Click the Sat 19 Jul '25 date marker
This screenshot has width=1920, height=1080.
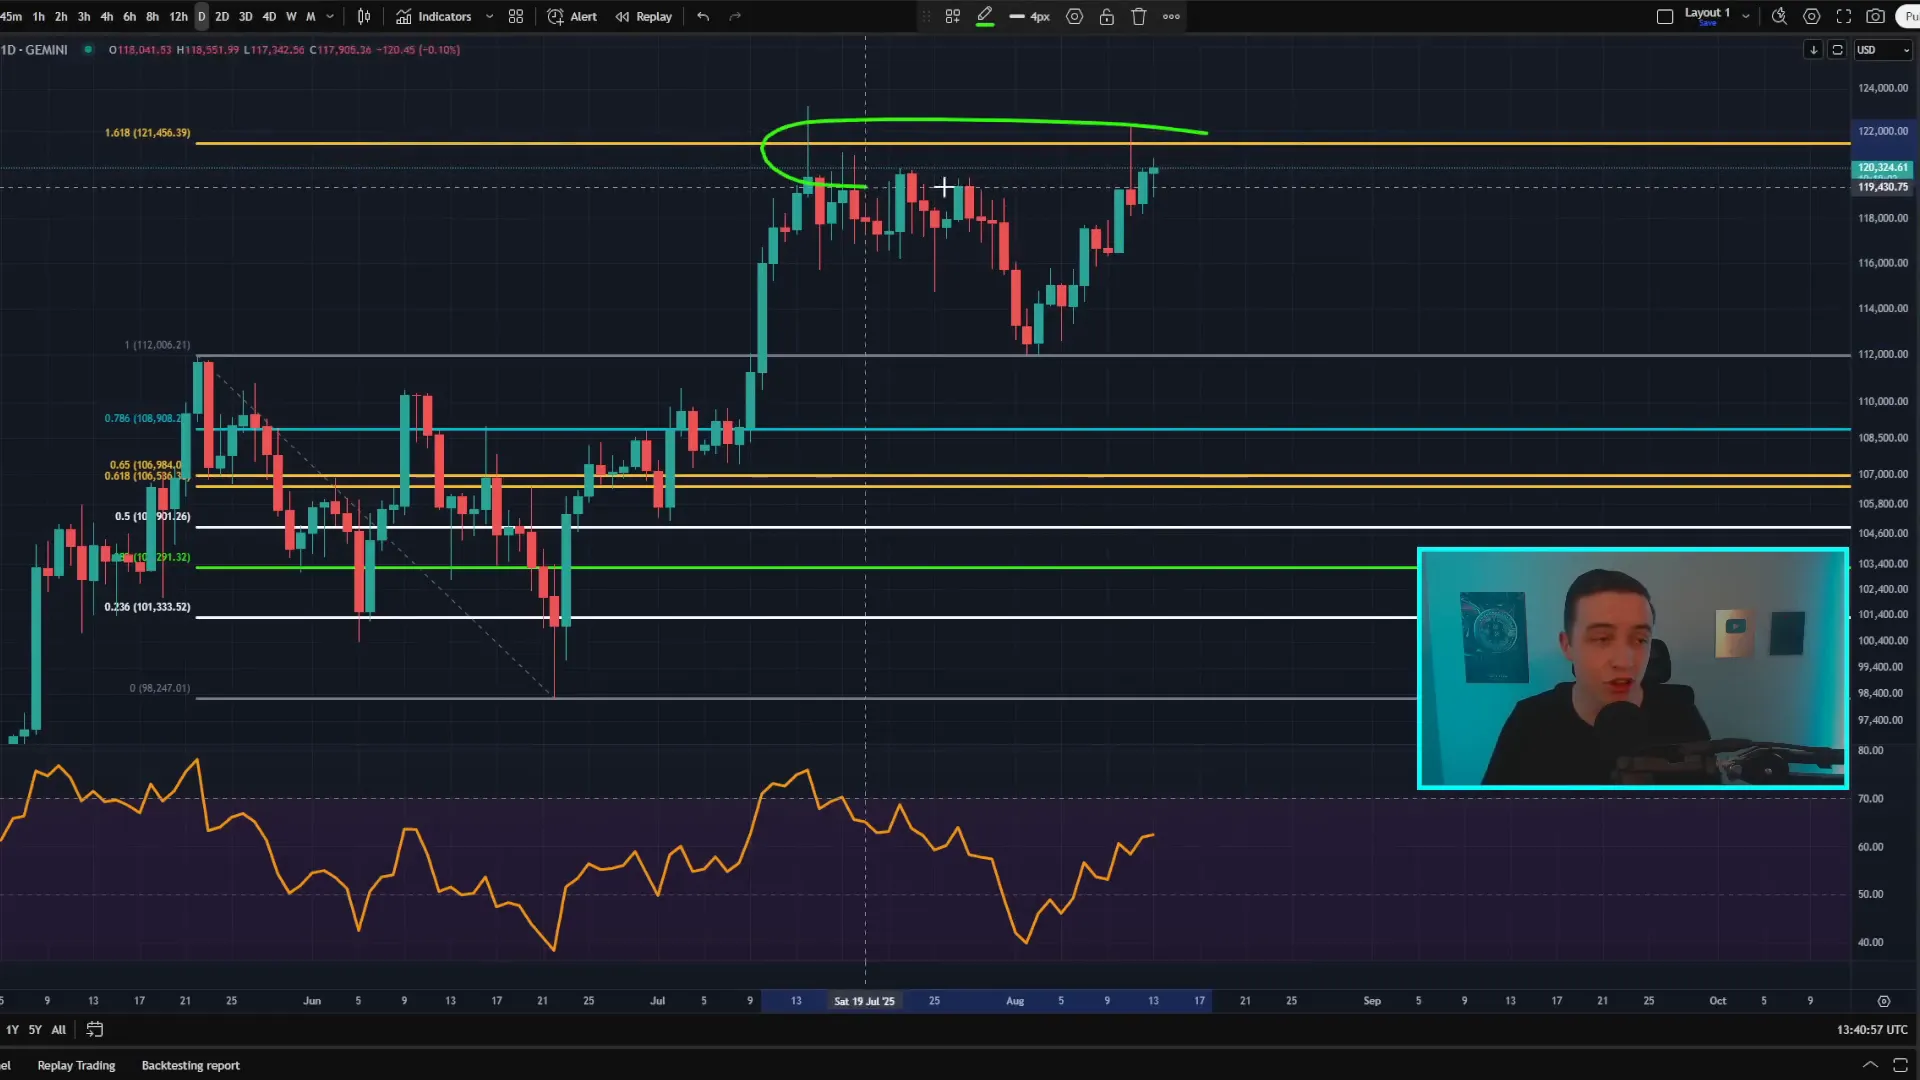pyautogui.click(x=865, y=1001)
